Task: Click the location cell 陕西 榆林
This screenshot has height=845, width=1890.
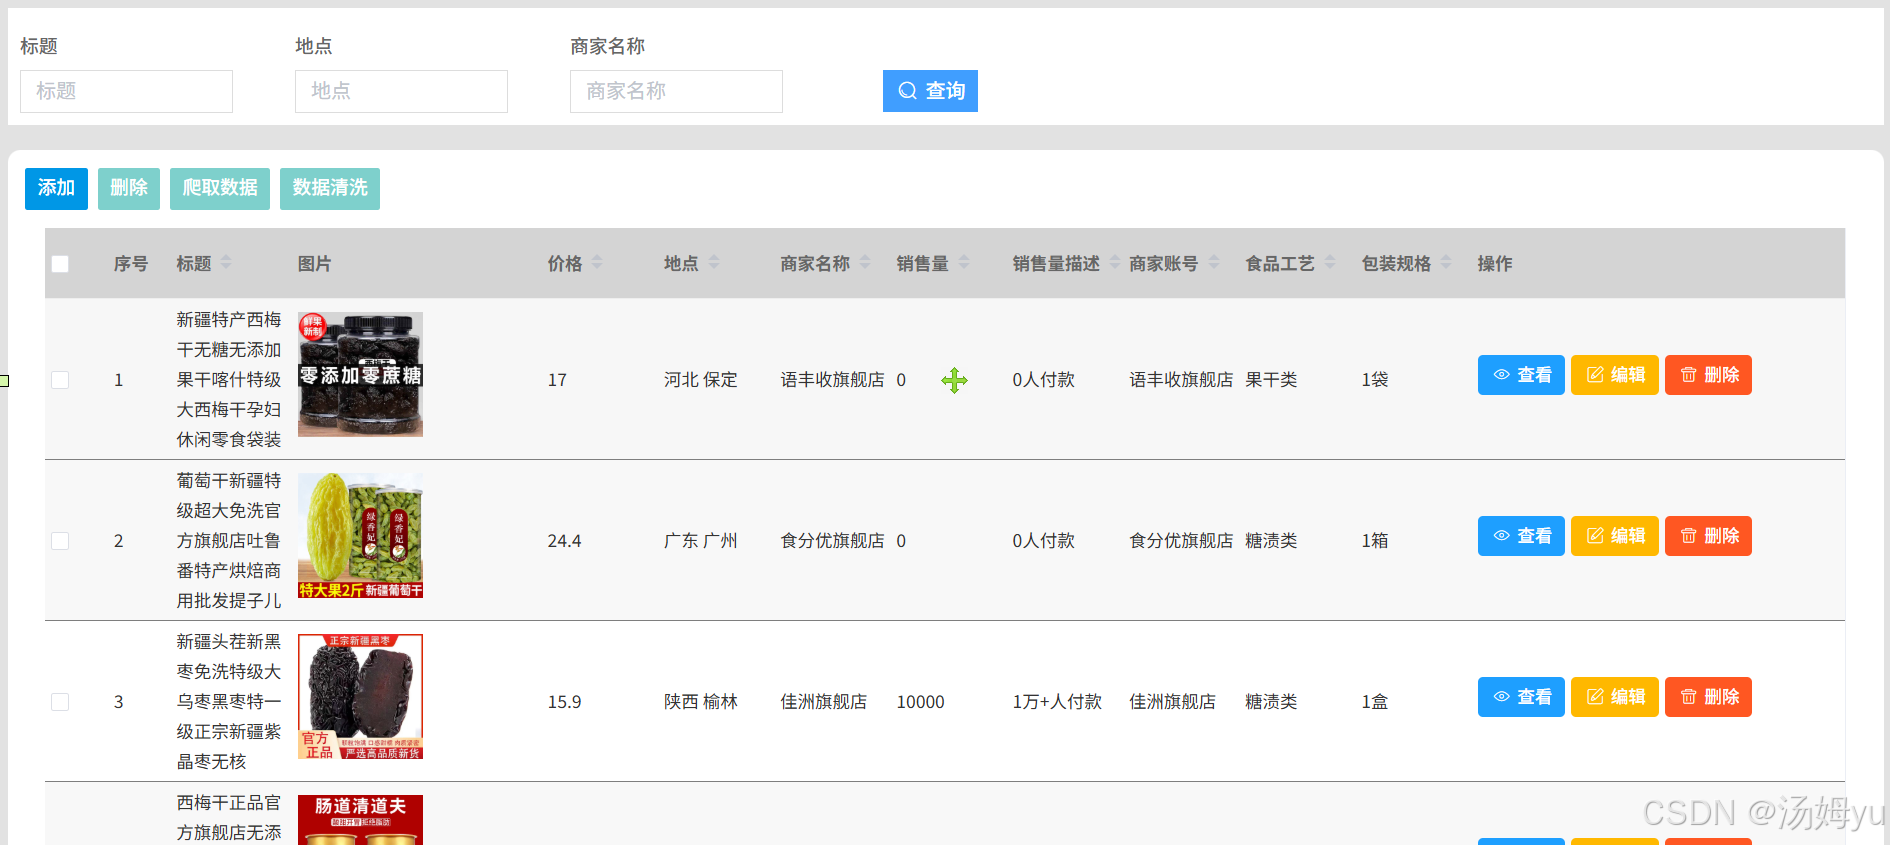Action: (x=700, y=702)
